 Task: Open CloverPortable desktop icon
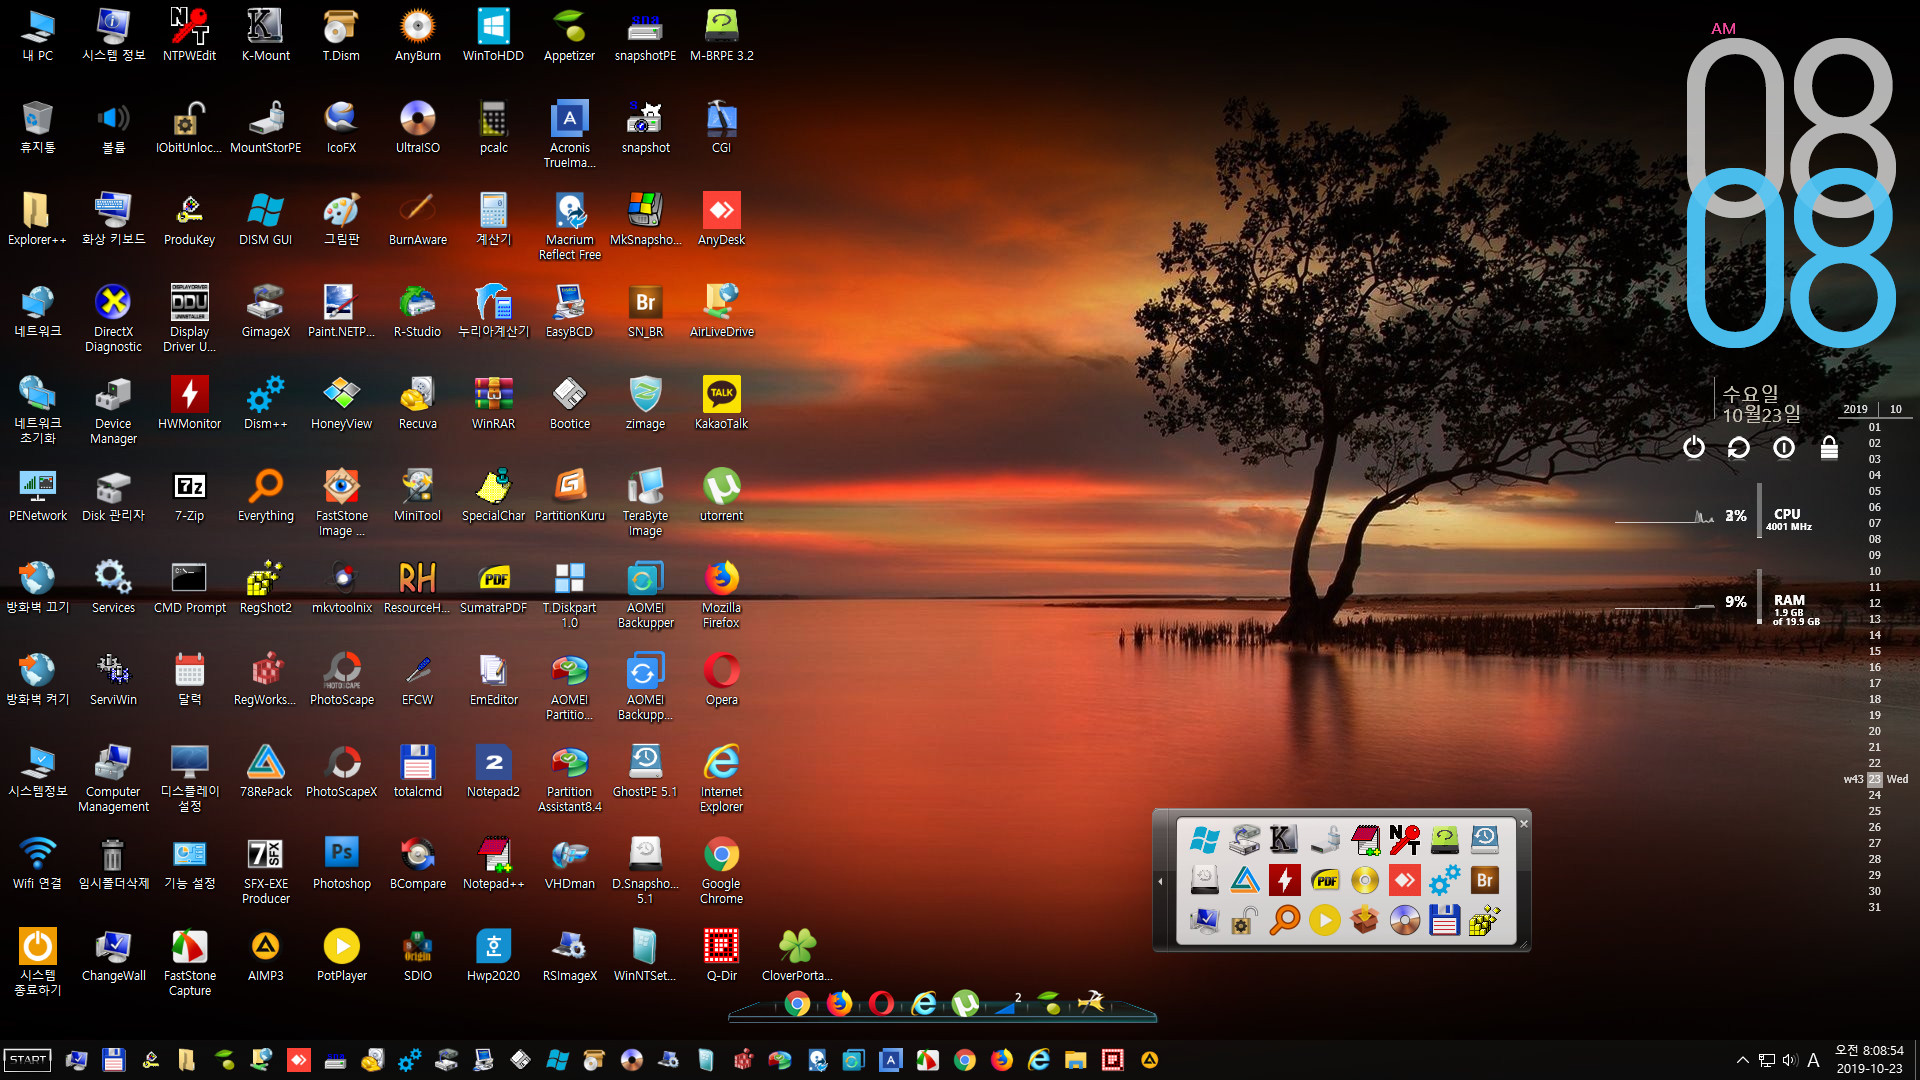tap(797, 954)
